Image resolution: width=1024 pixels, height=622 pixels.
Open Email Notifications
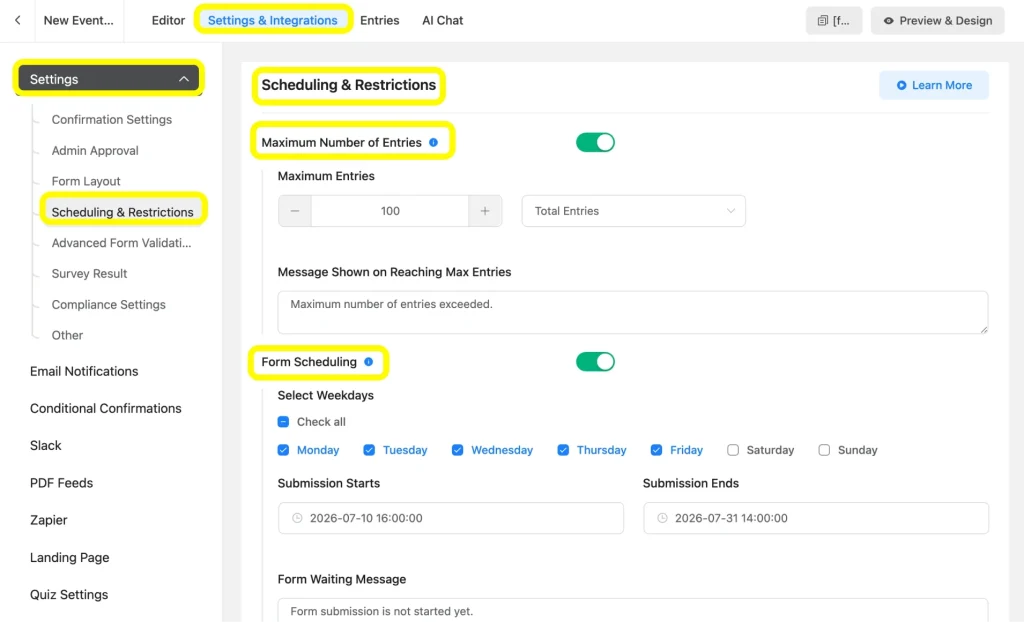click(84, 371)
